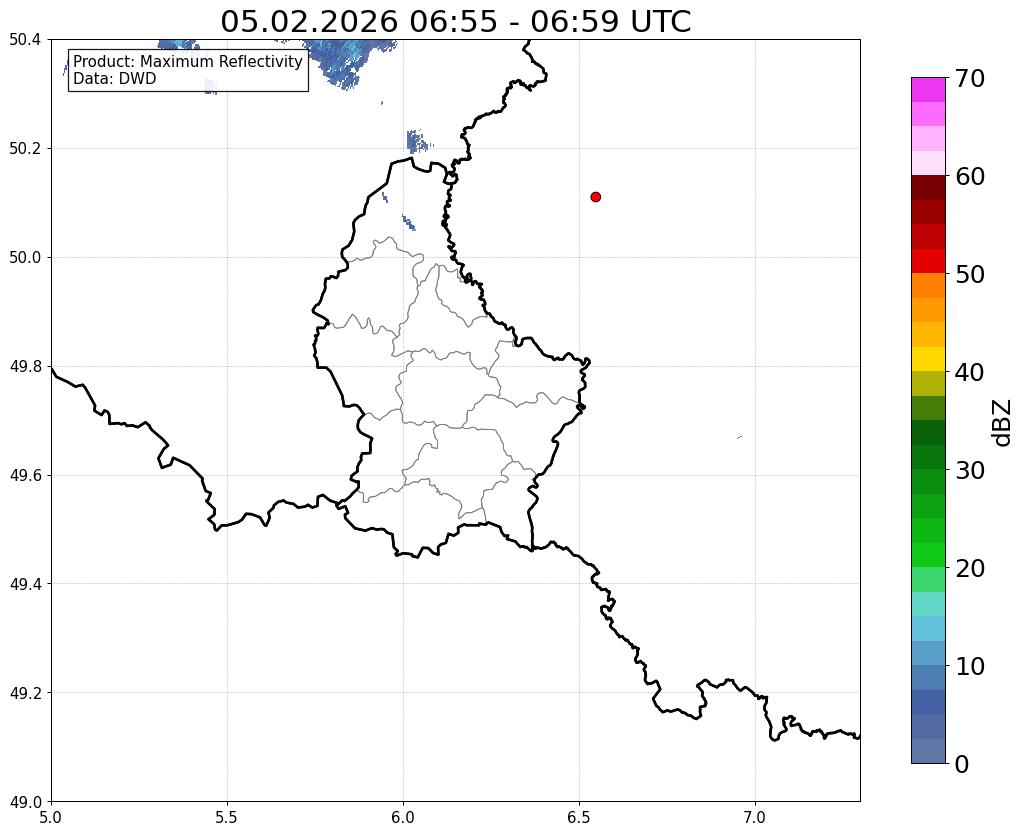
Task: Click latitude tick label 49.6
Action: tap(25, 476)
